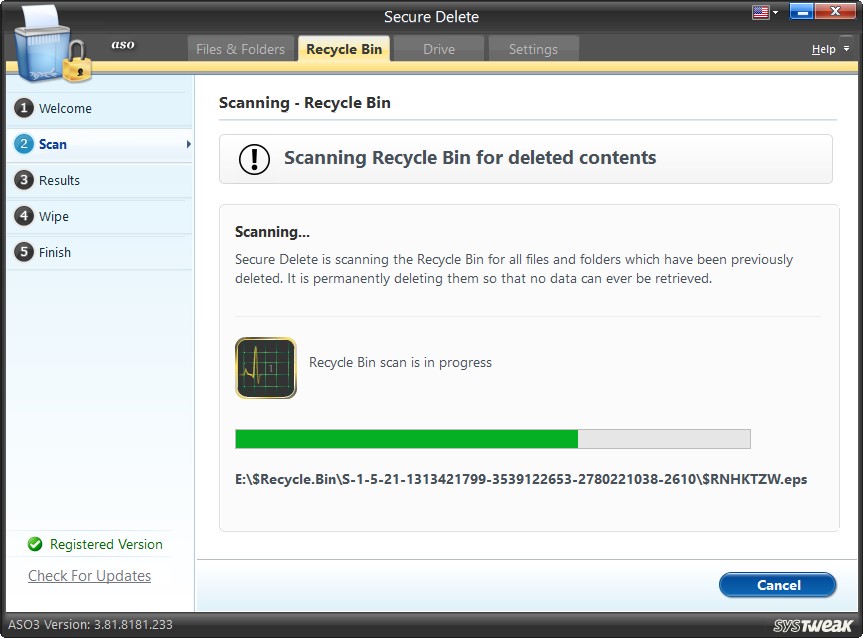The height and width of the screenshot is (639, 864).
Task: Click the exclamation warning icon
Action: click(255, 159)
